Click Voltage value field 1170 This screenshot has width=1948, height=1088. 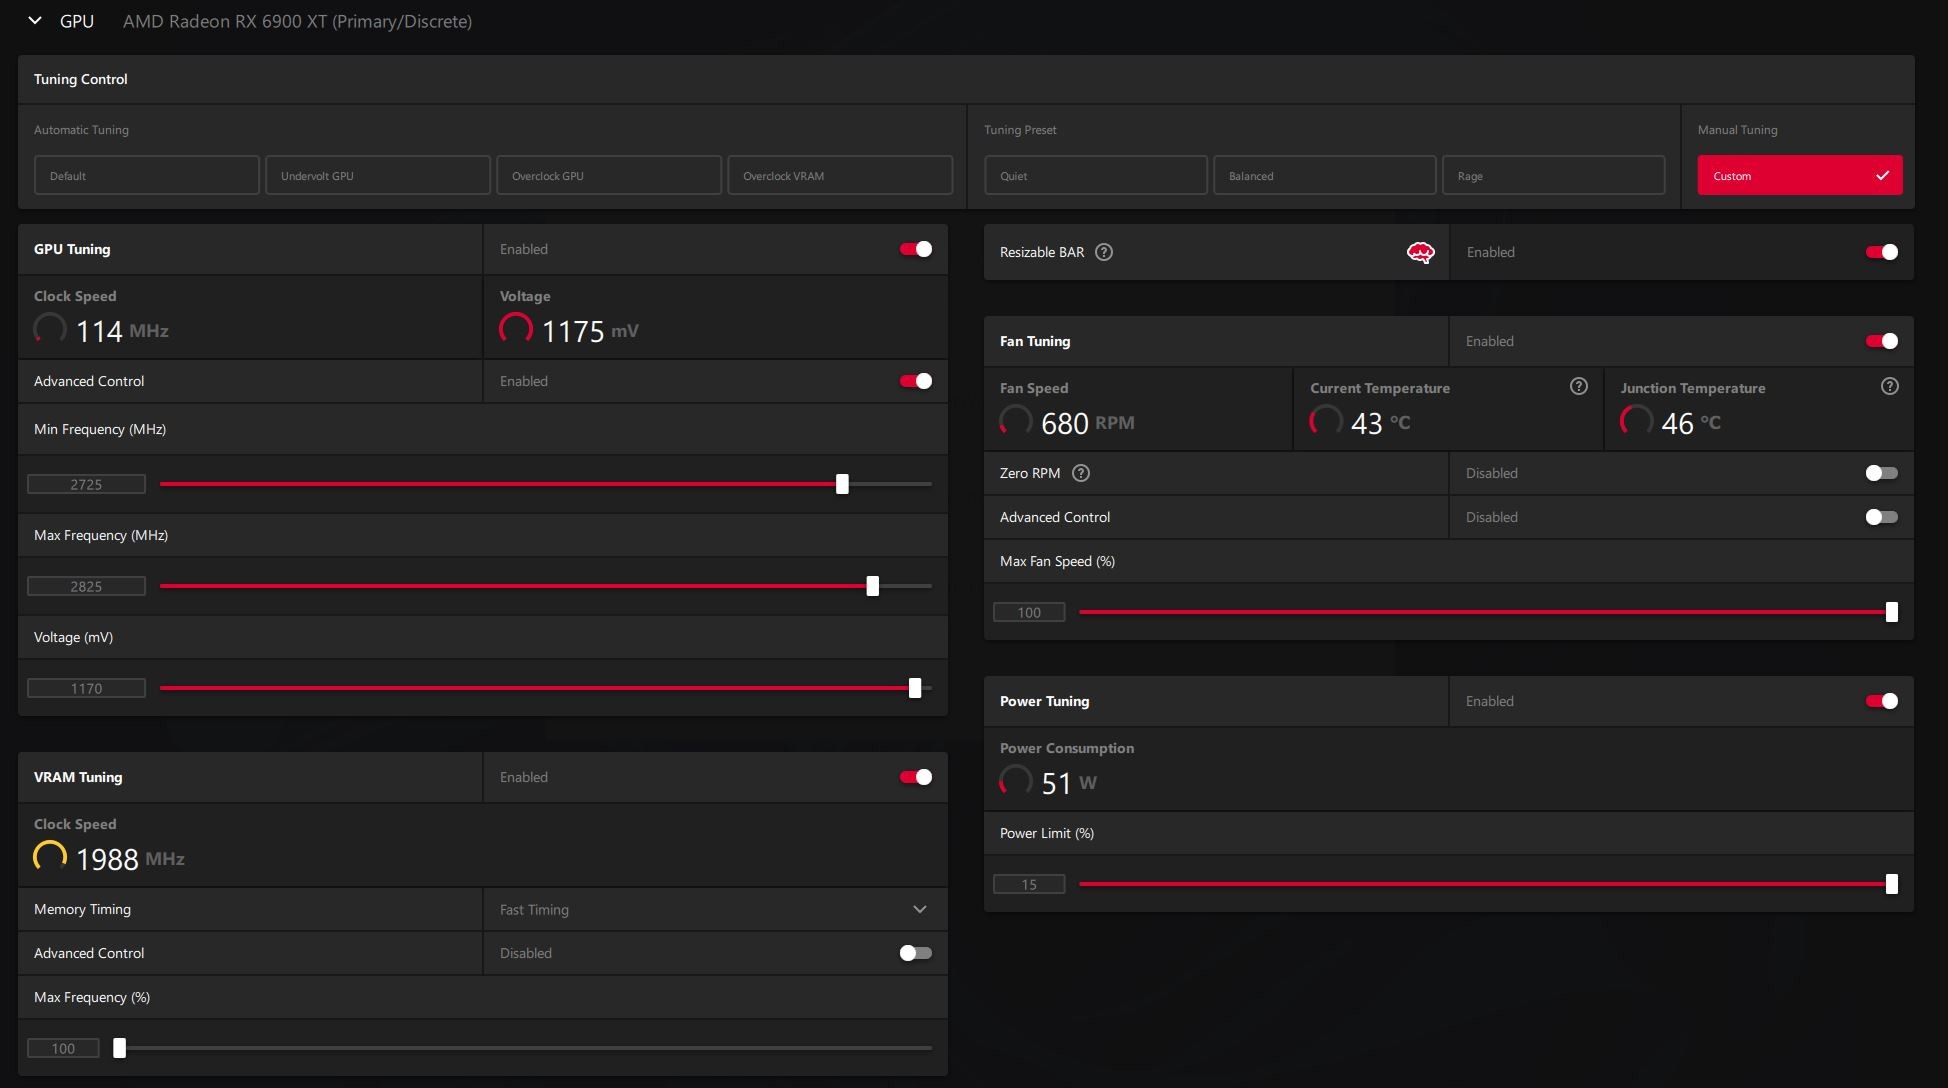pos(86,688)
